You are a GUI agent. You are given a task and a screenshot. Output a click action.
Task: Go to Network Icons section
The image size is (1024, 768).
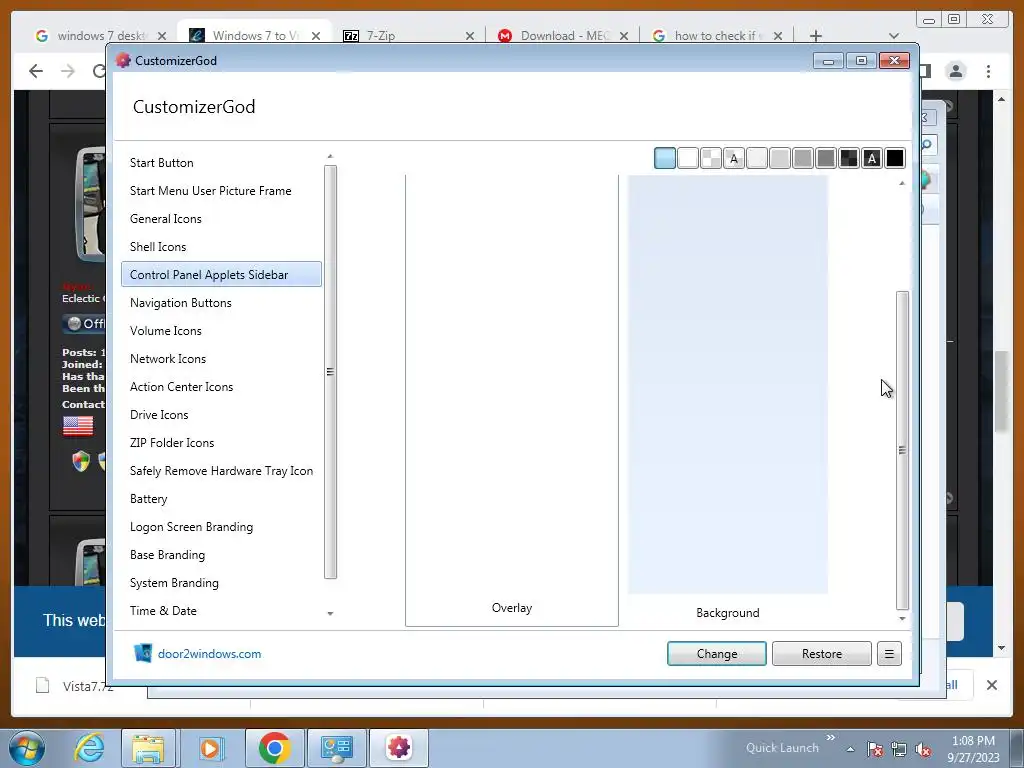tap(168, 359)
